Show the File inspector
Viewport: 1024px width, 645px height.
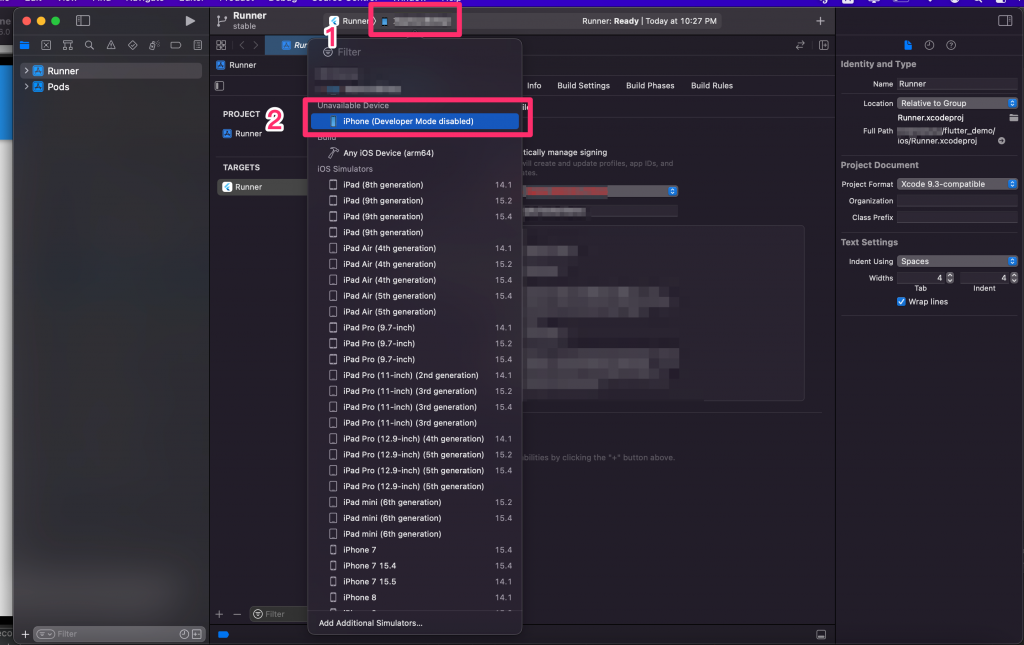tap(908, 45)
